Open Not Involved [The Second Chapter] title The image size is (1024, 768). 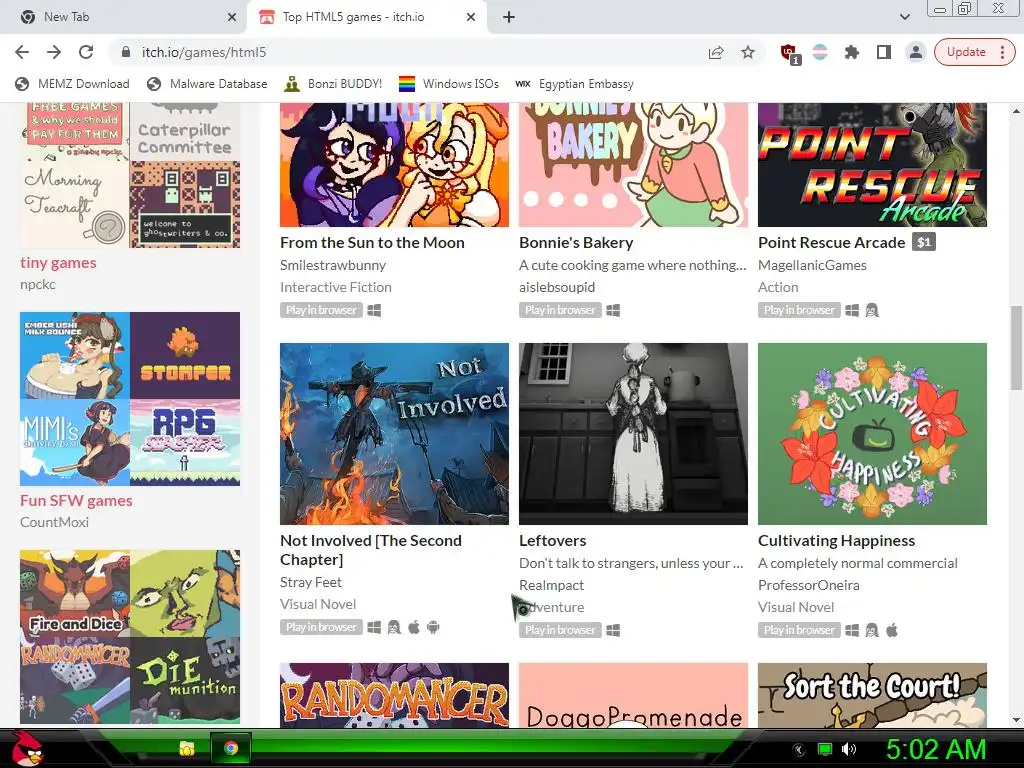371,550
